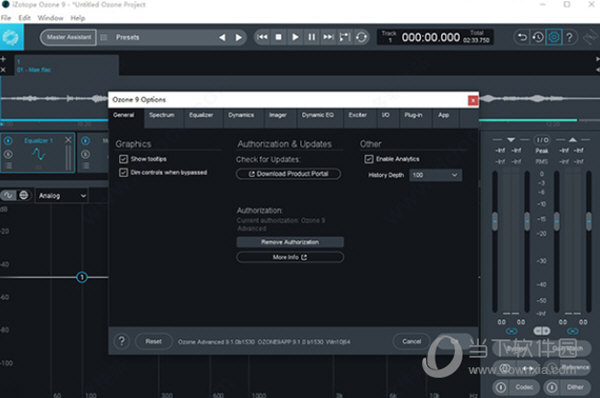Open the Edit menu

pos(24,18)
